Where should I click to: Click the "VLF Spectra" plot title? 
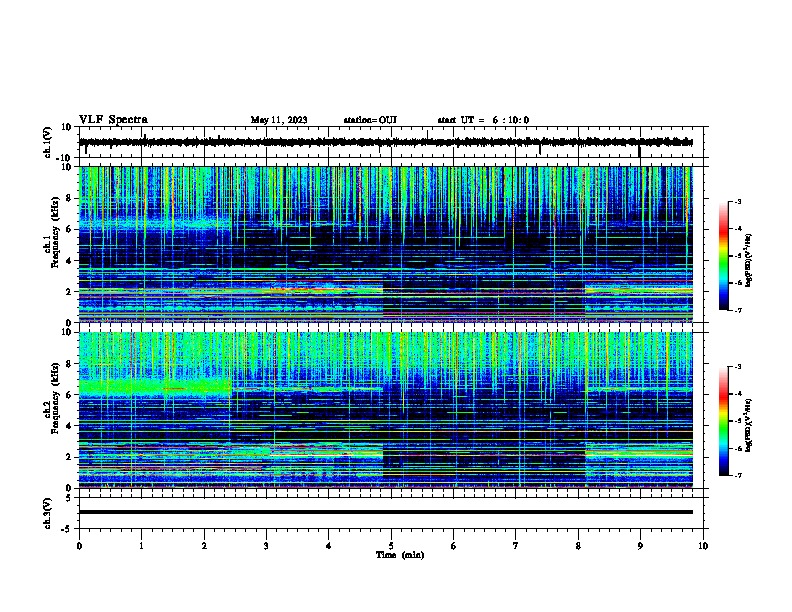(113, 120)
